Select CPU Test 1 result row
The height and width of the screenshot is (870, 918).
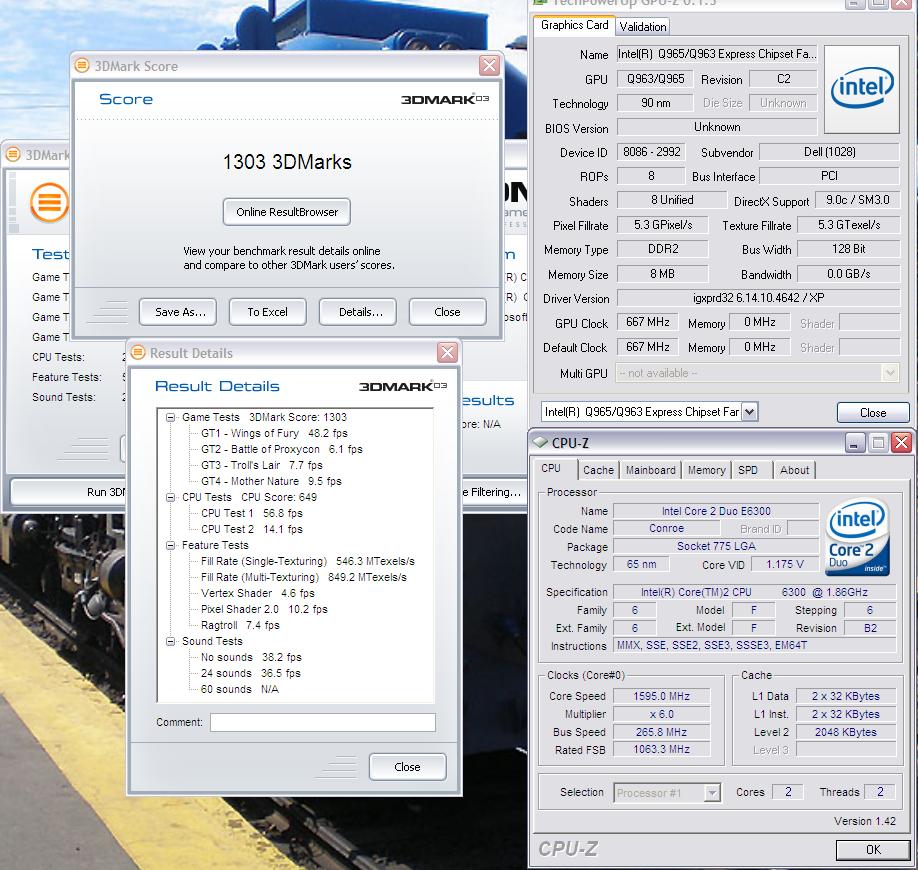pos(252,513)
